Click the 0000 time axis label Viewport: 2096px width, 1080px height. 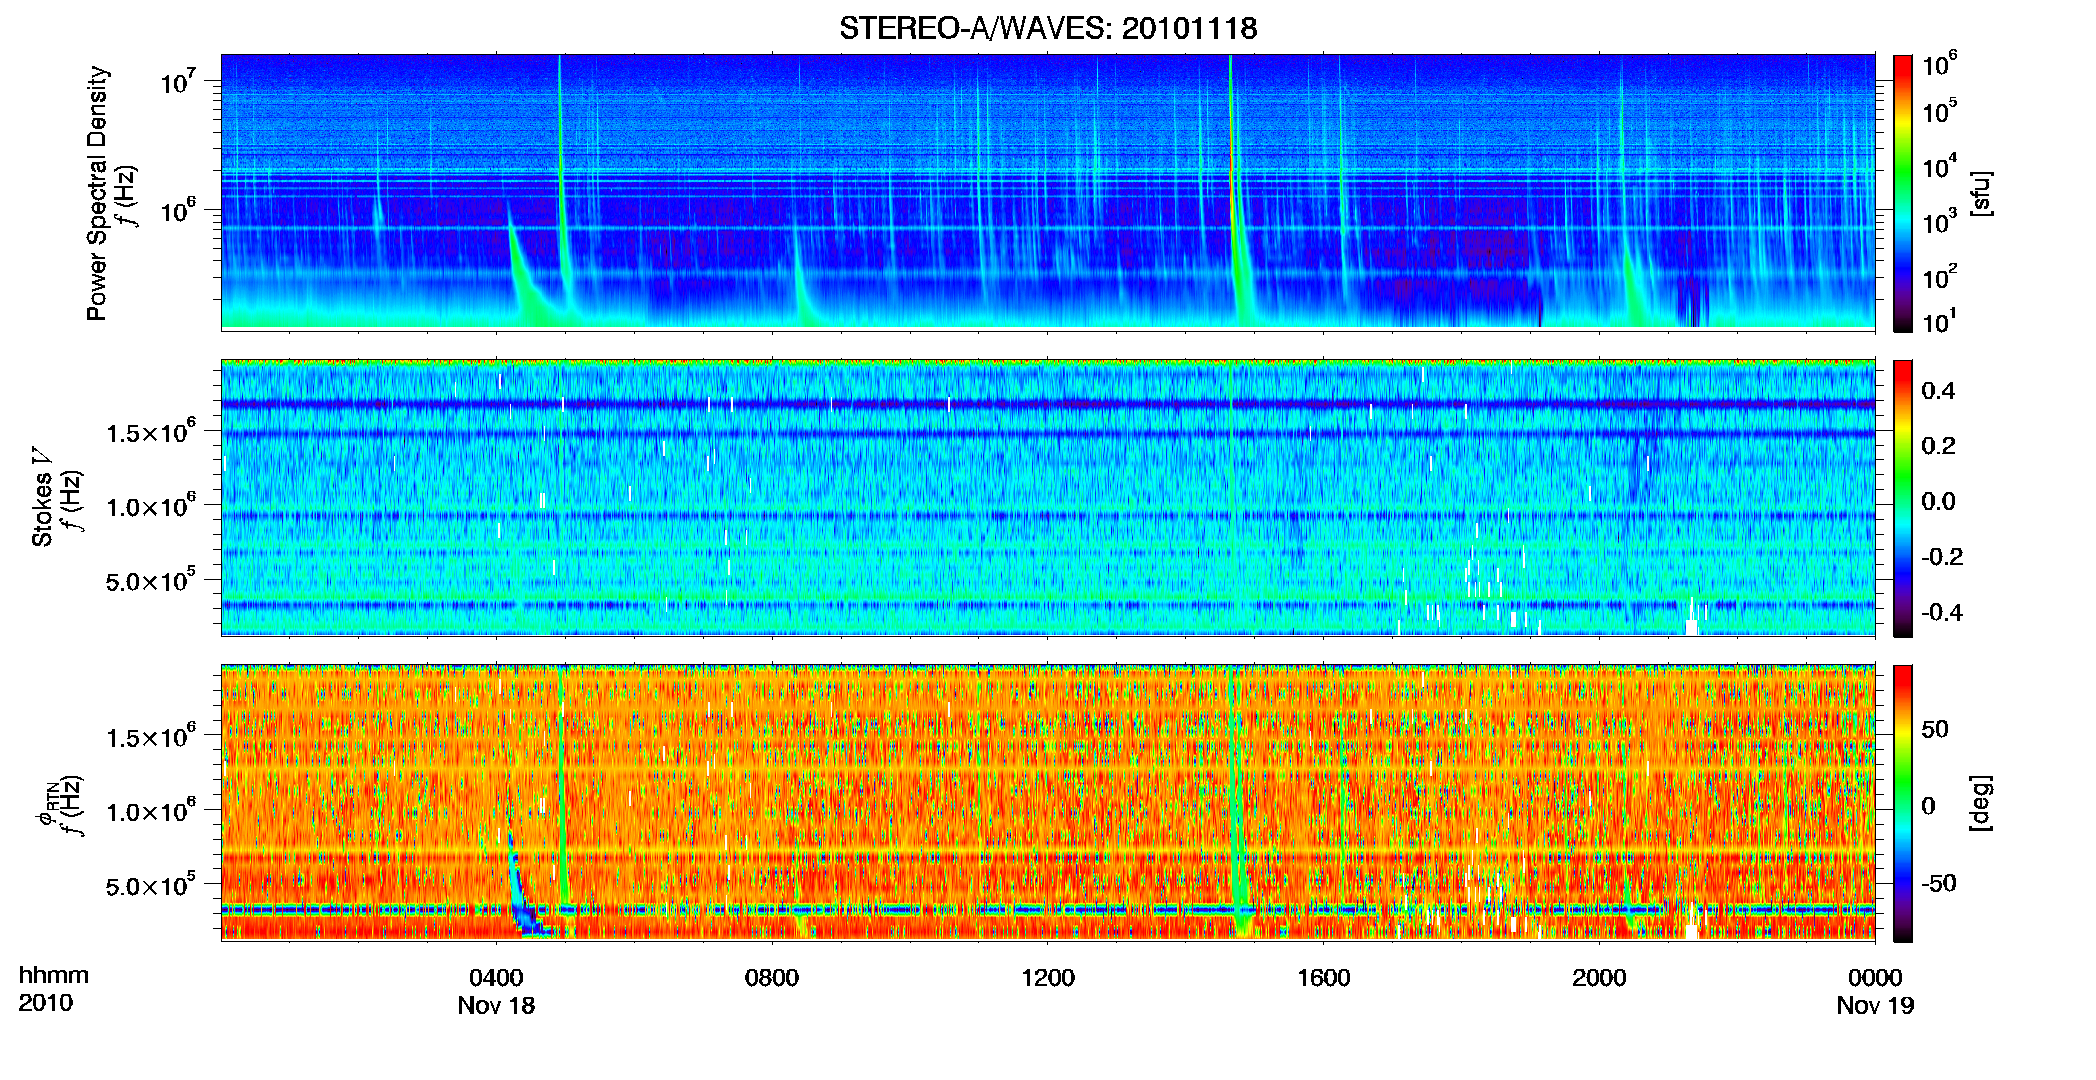coord(1875,978)
